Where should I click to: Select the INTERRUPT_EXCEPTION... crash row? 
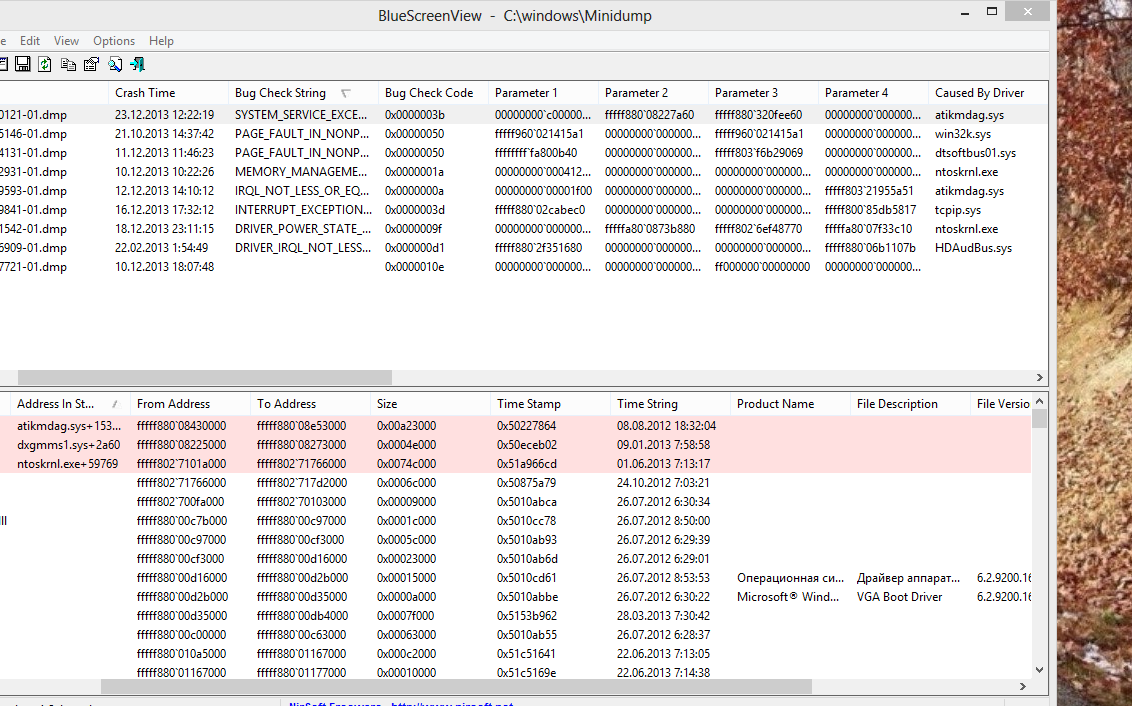click(x=523, y=209)
